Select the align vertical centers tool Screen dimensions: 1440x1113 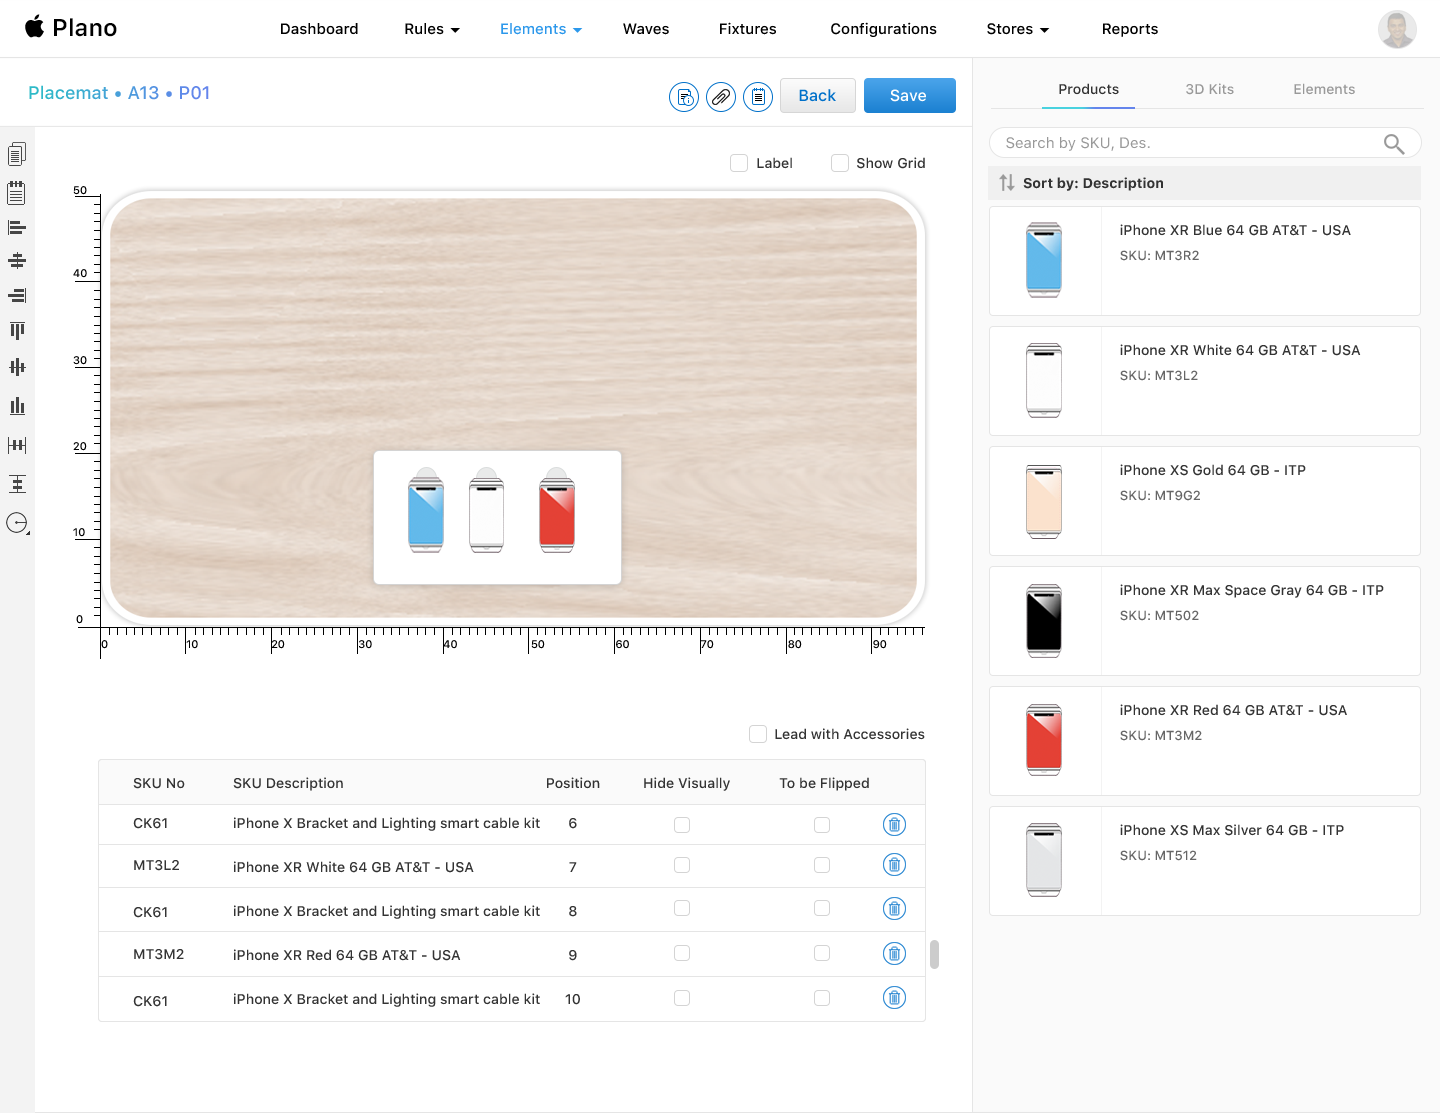tap(17, 367)
